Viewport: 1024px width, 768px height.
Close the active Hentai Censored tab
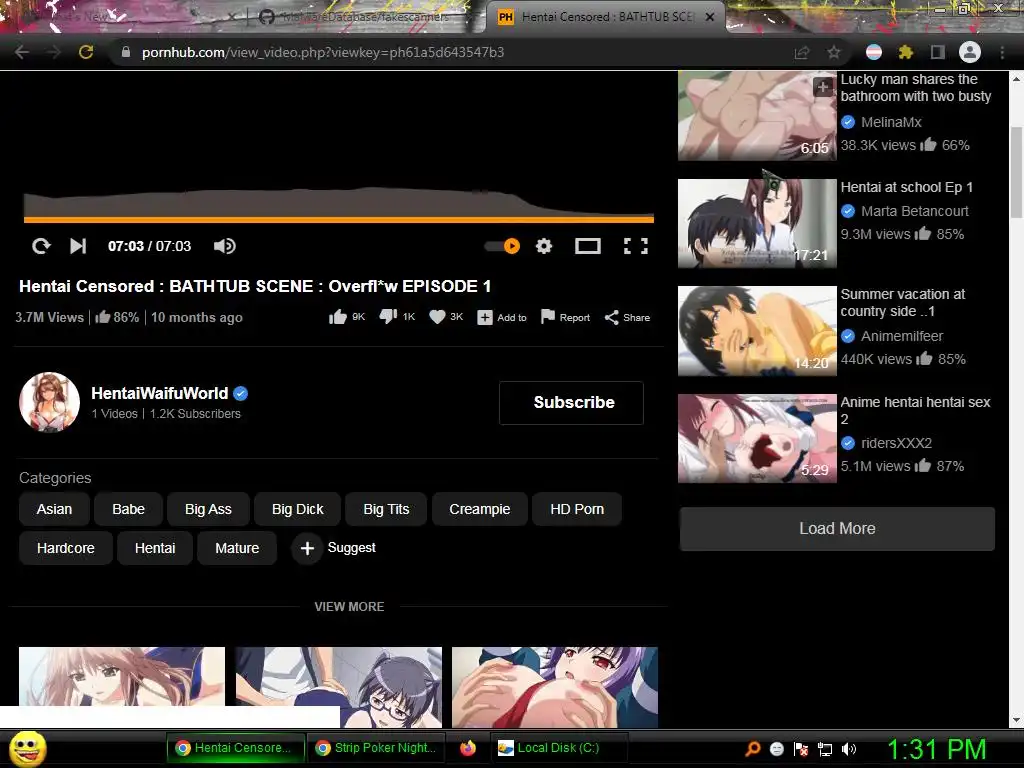click(710, 17)
